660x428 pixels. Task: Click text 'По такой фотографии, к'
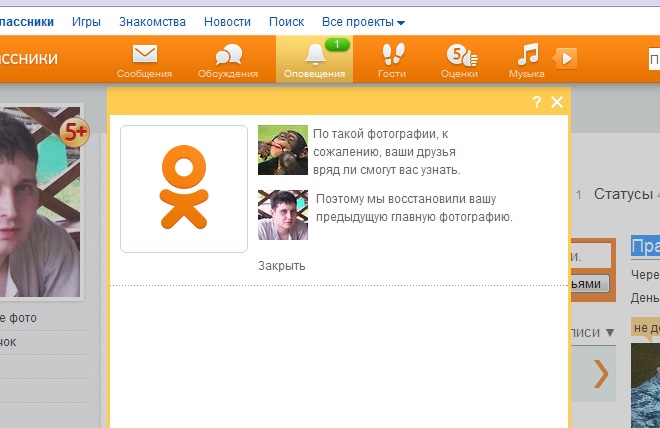381,134
